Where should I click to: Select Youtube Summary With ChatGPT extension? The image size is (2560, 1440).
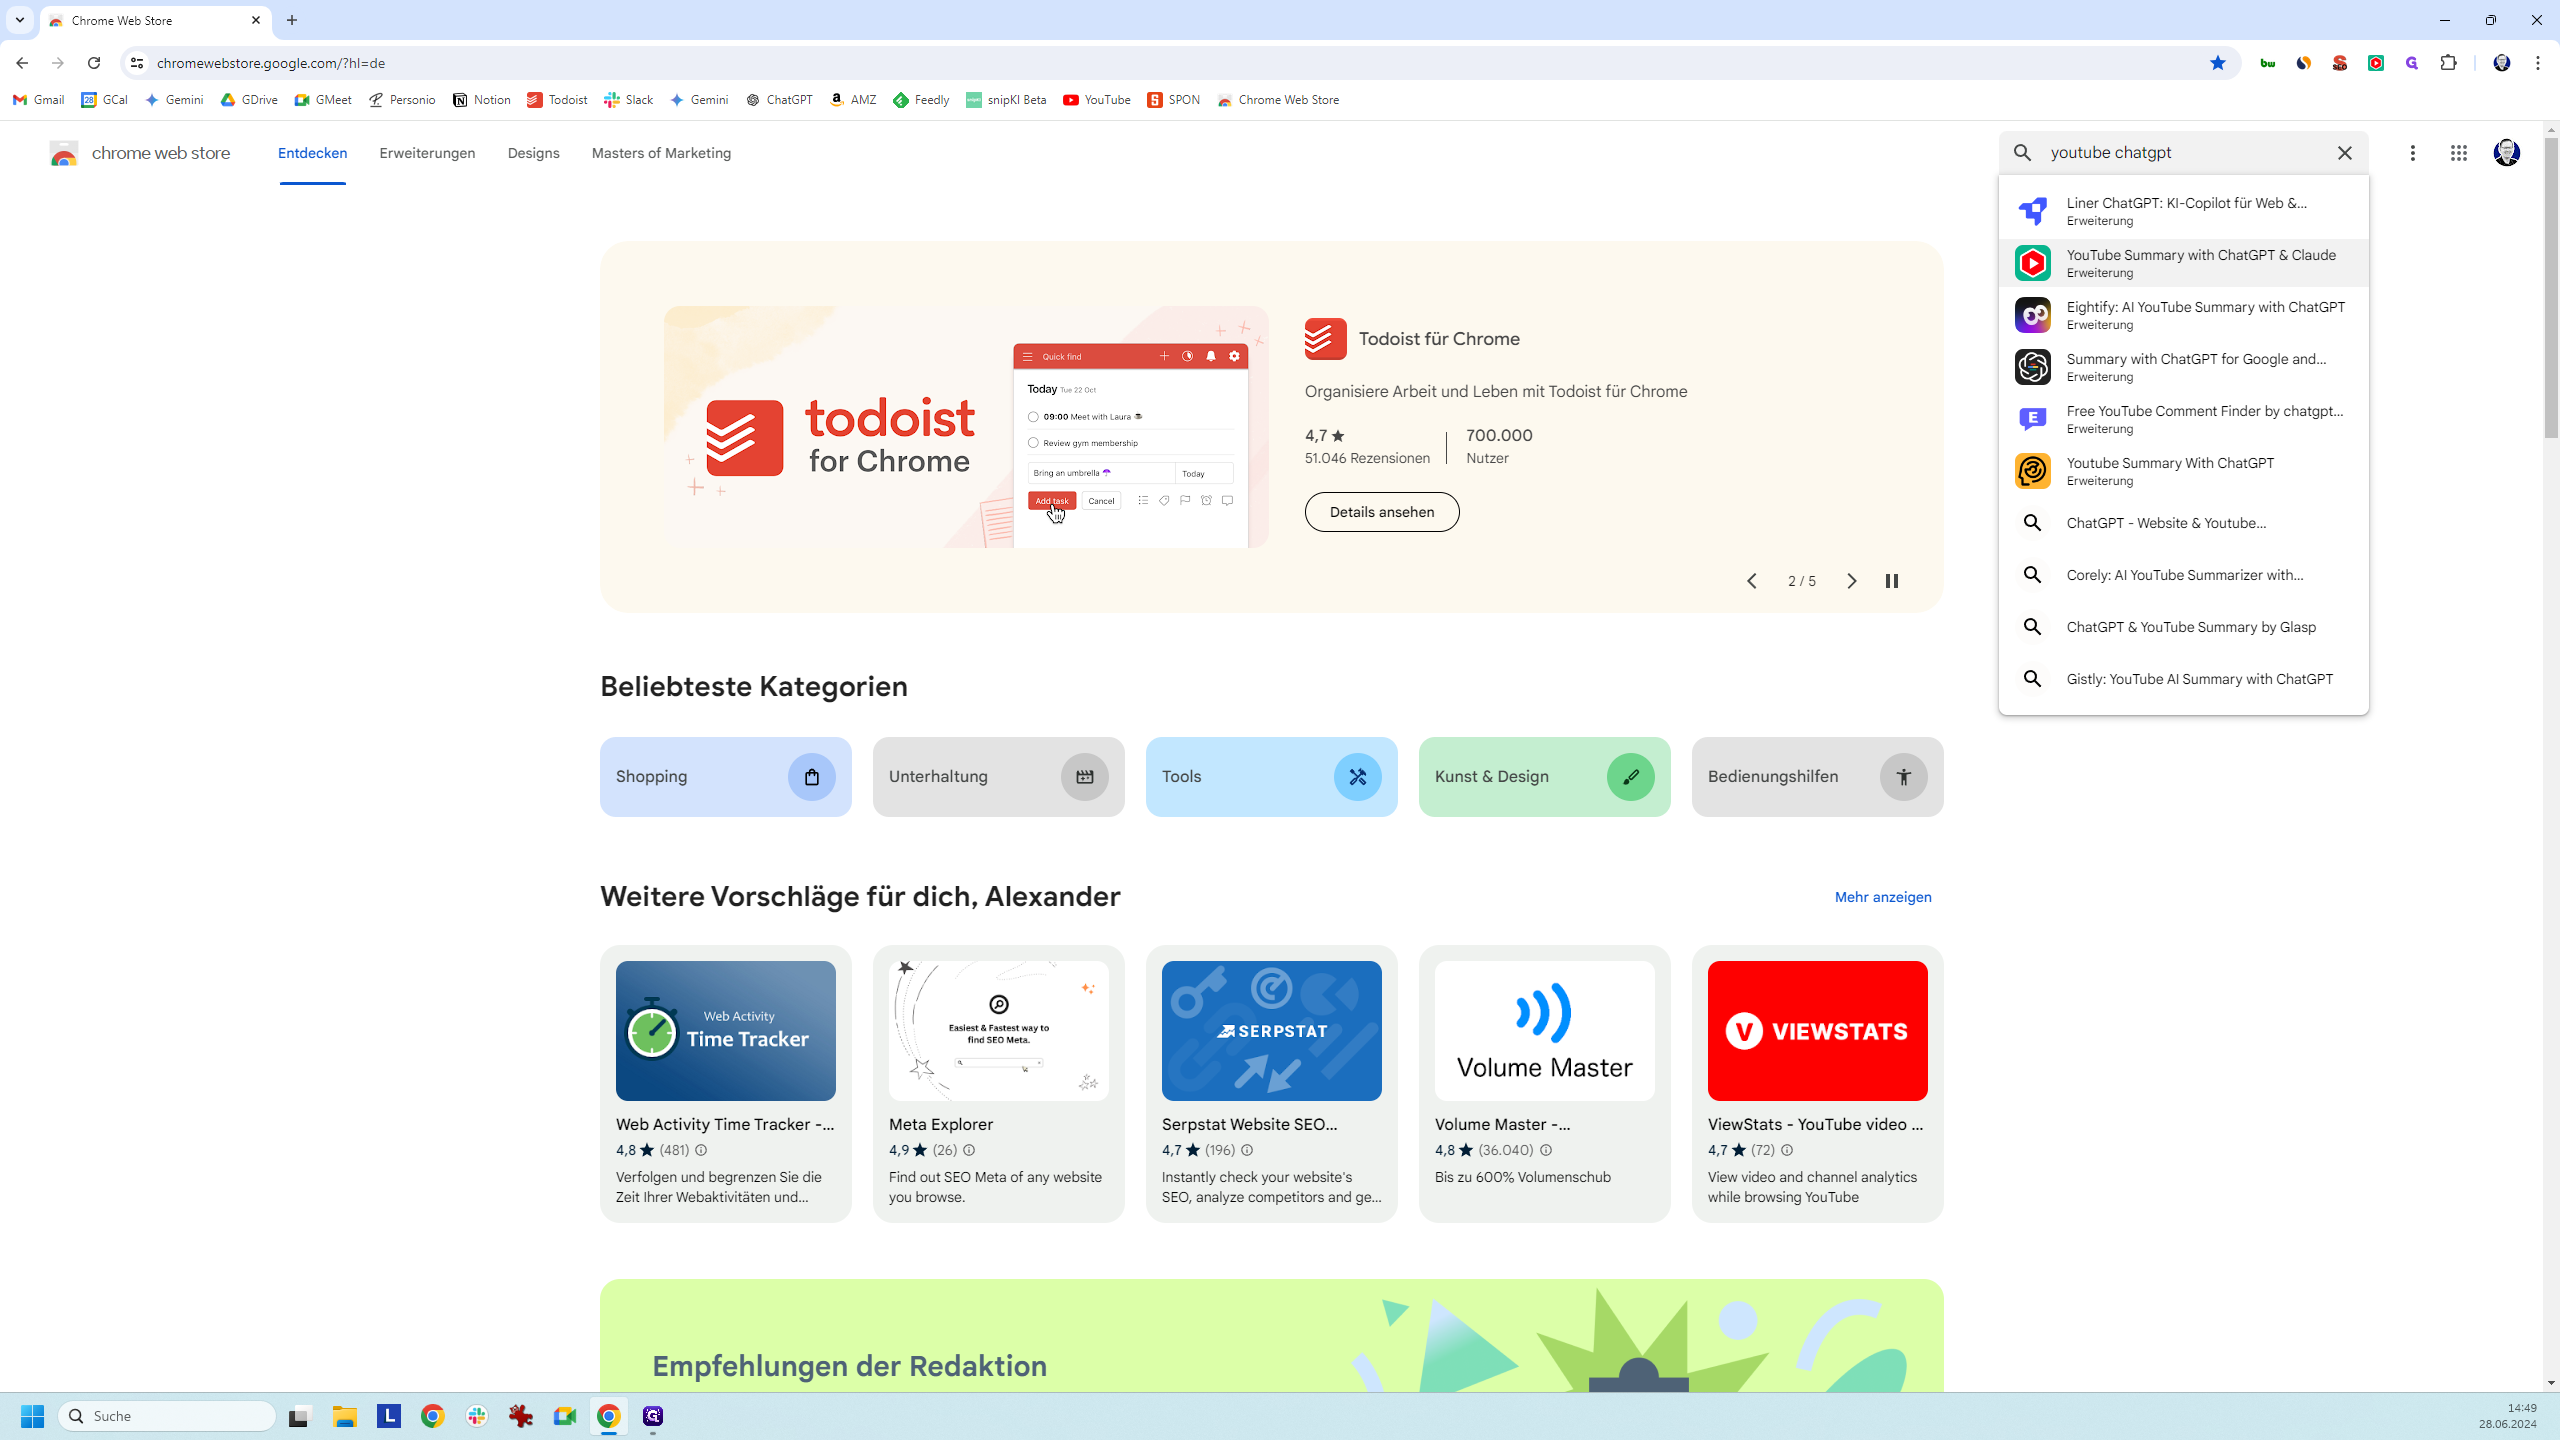pos(2183,471)
